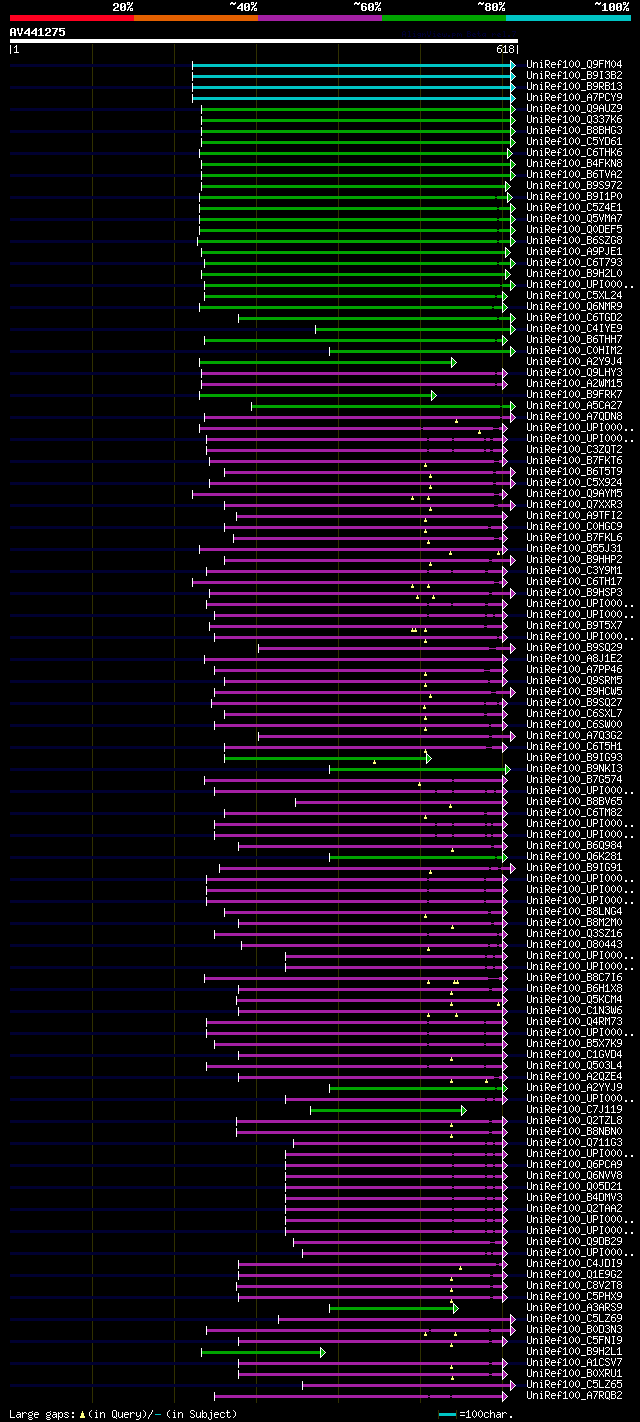Select hit label UniRef100_A7RQB2

pos(574,1395)
